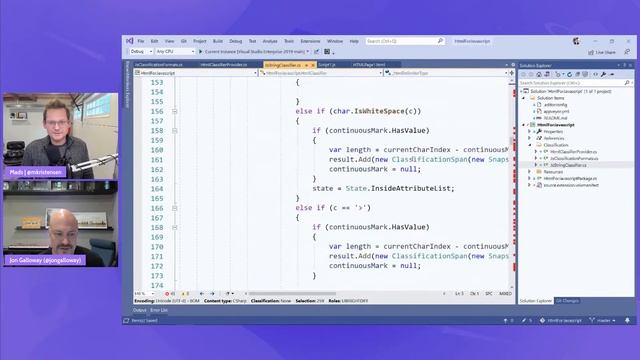Open the HtmlForJavascript project navigation dropdown
This screenshot has height=360, width=640.
(x=196, y=73)
